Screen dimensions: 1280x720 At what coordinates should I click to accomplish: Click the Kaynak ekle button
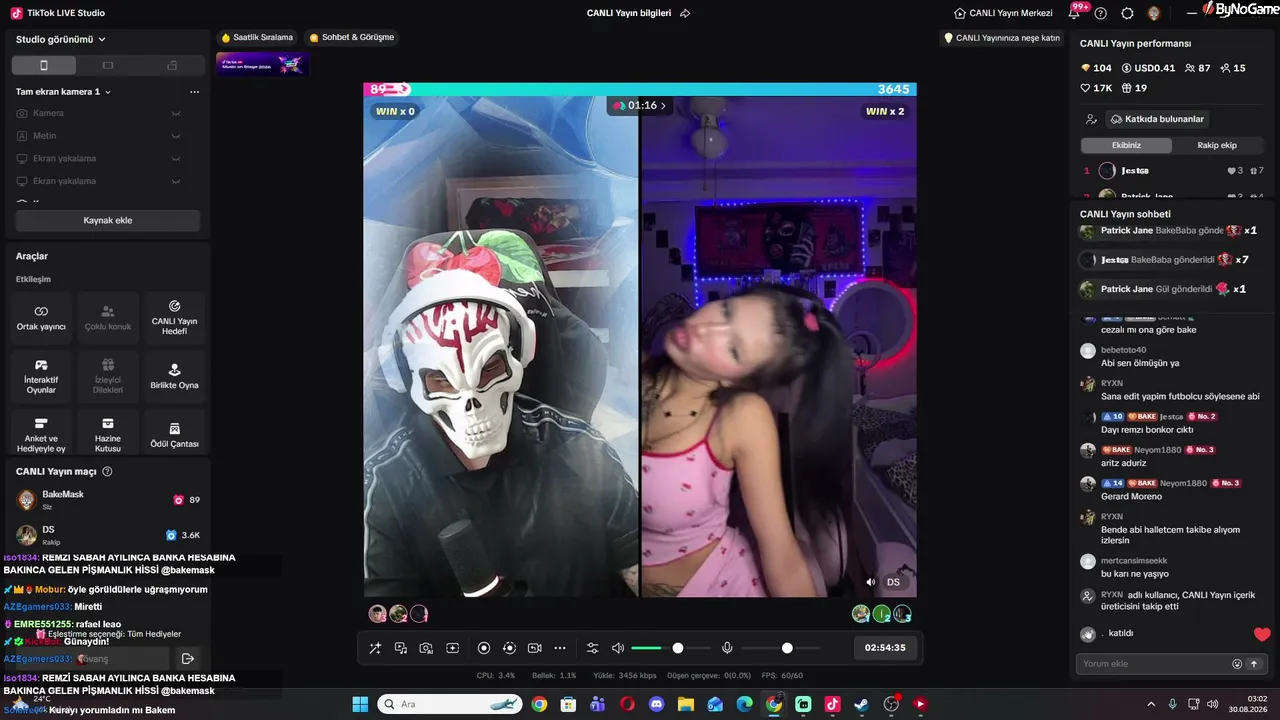(x=107, y=220)
